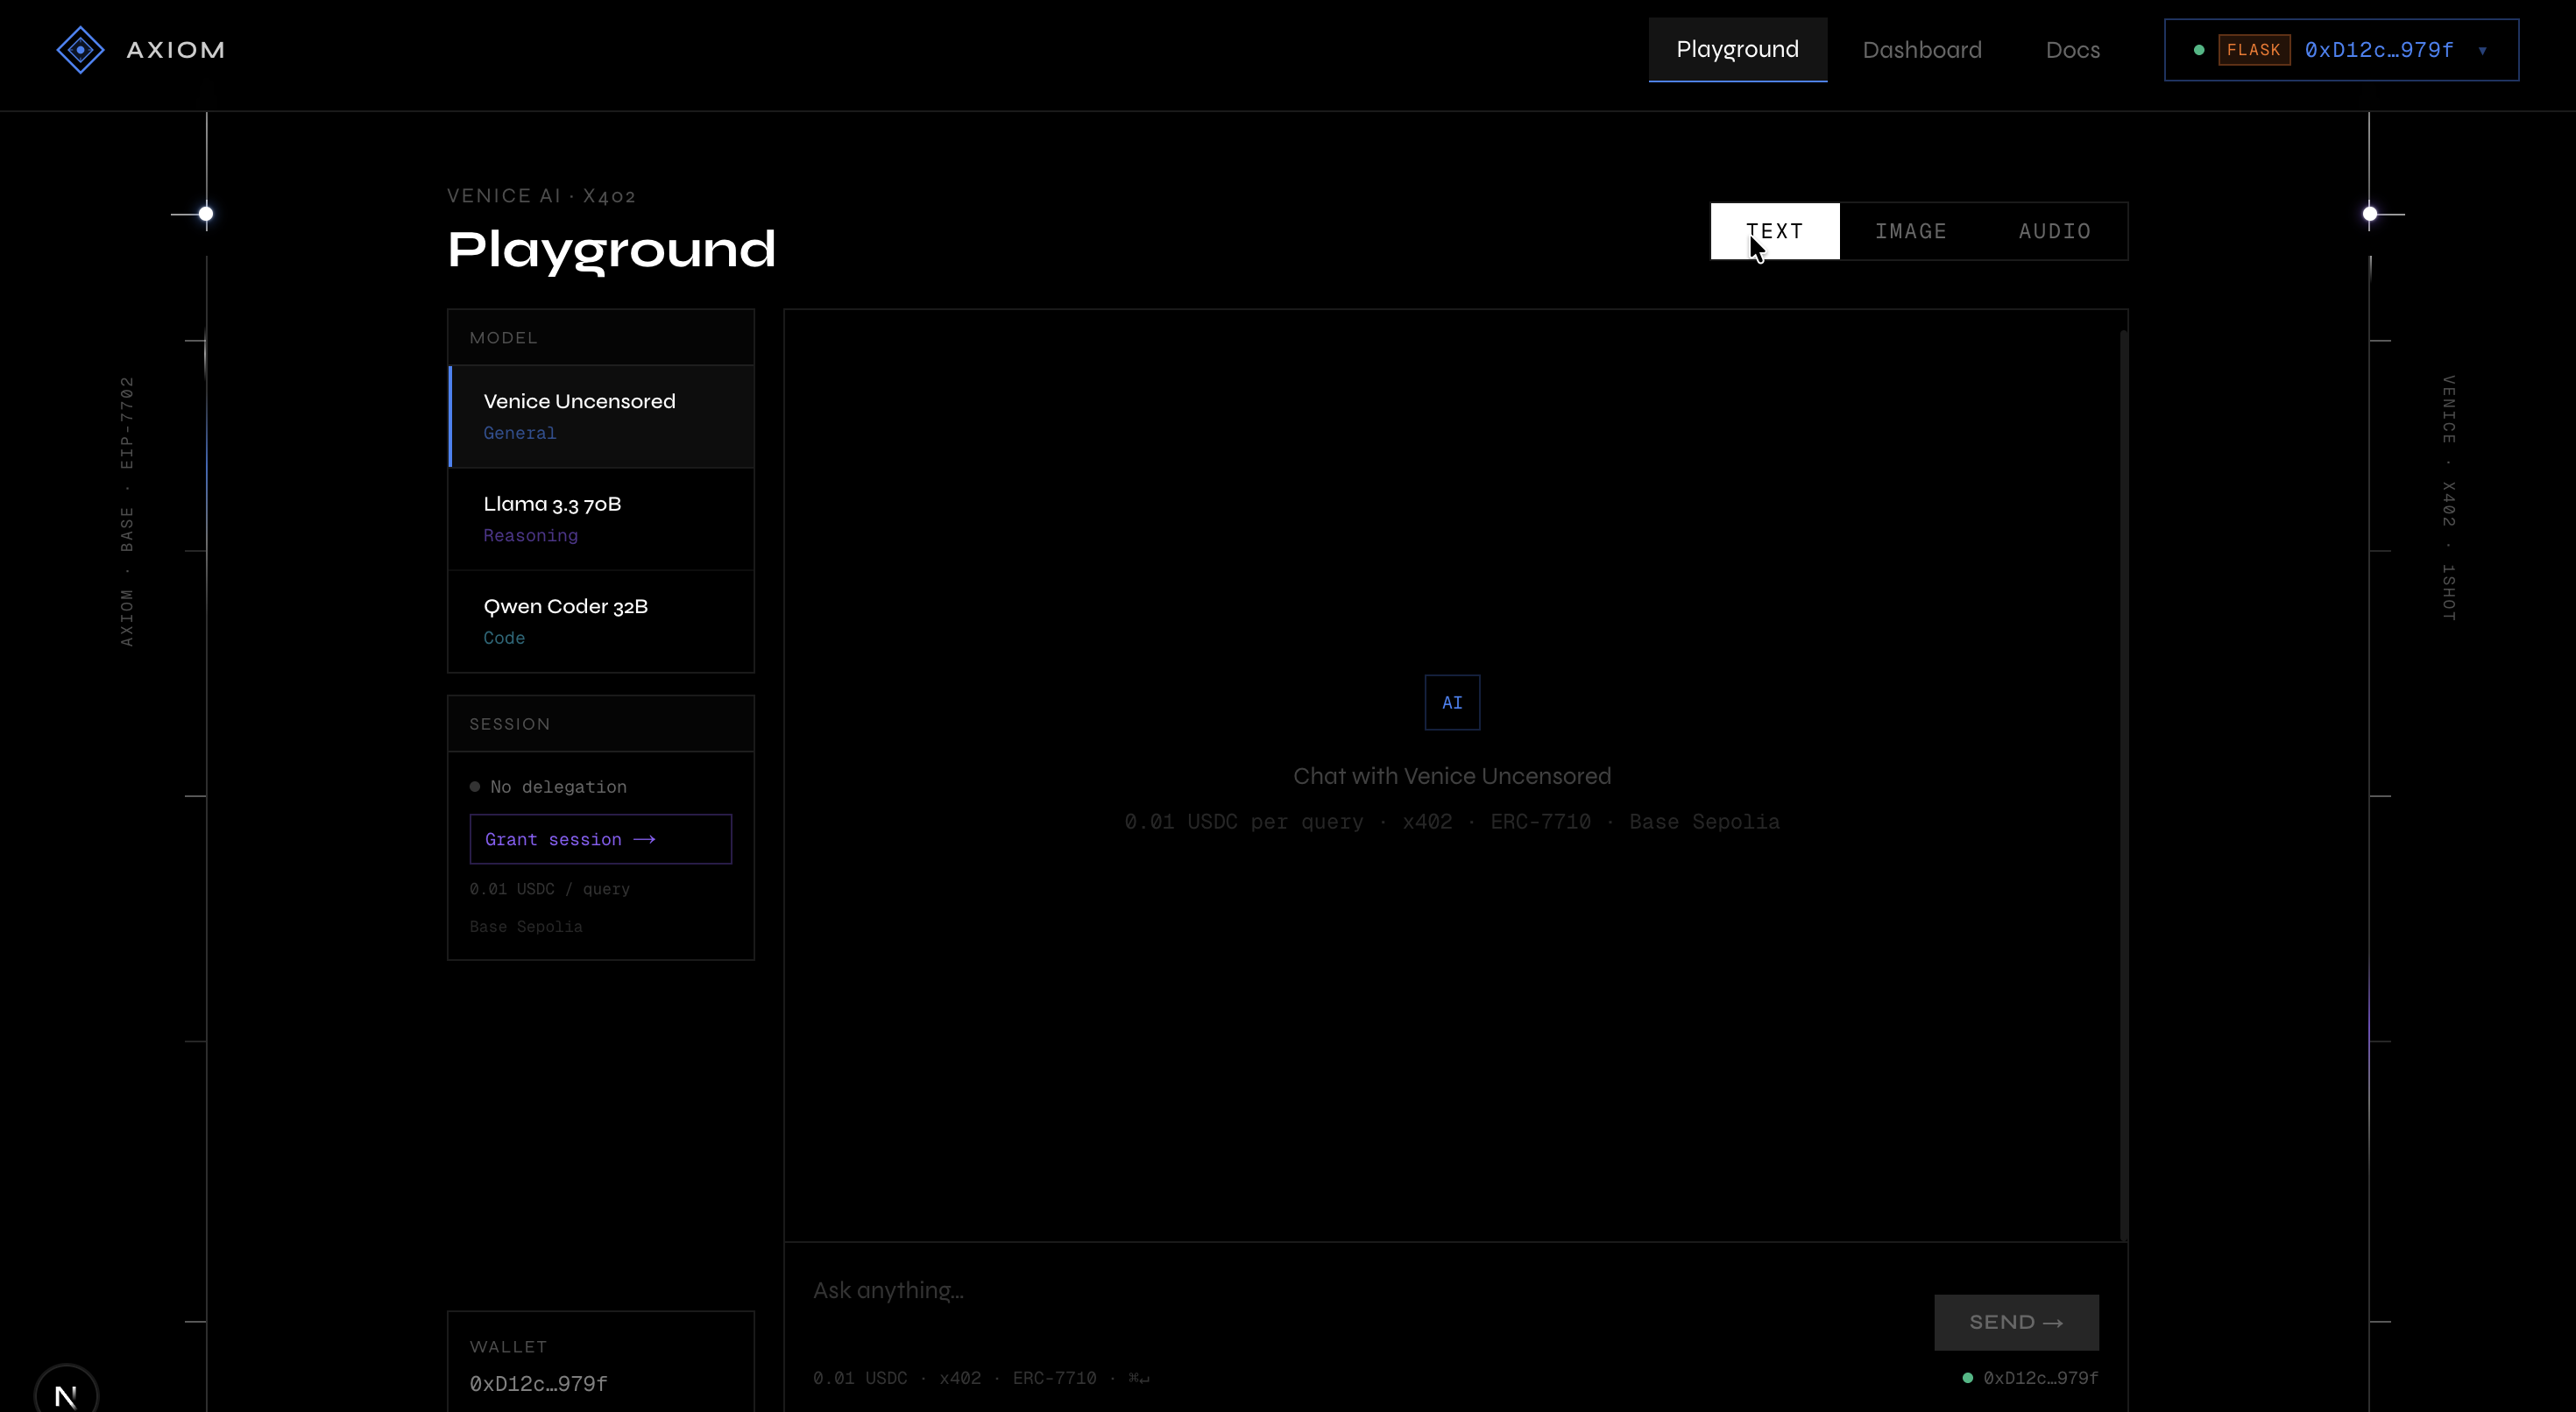Click 'Base Sepolia' in session panel
Screen dimensions: 2576x1412
pos(526,927)
